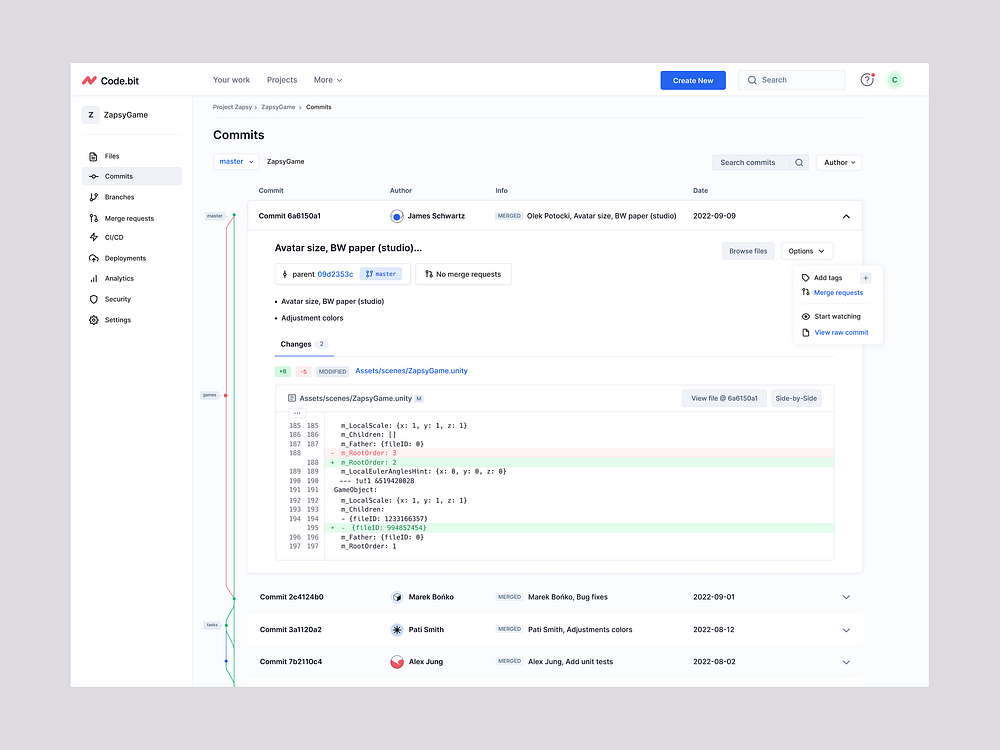Open the Author filter dropdown

[x=839, y=162]
